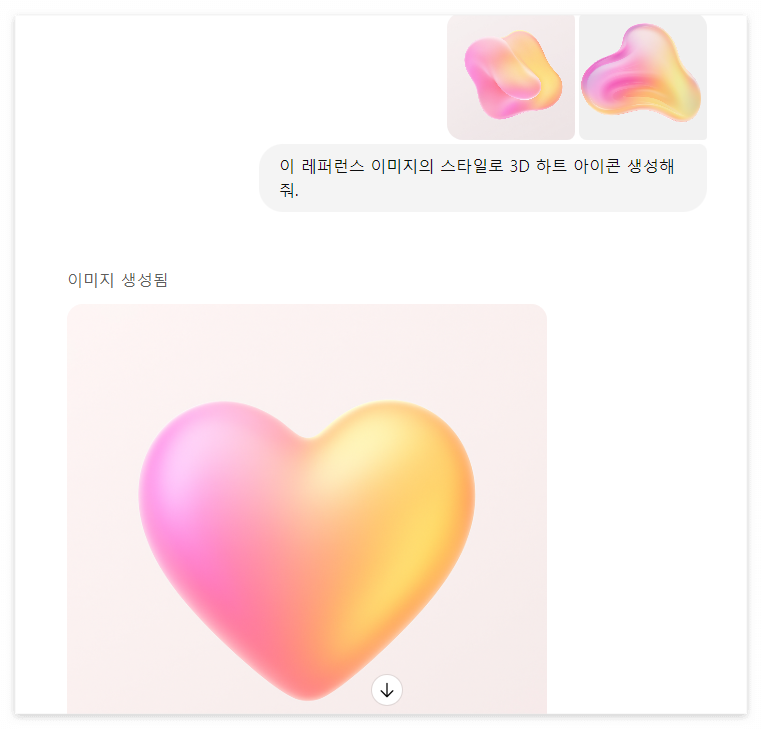This screenshot has width=762, height=729.
Task: Click '생성해' at the first line's end
Action: click(x=651, y=166)
